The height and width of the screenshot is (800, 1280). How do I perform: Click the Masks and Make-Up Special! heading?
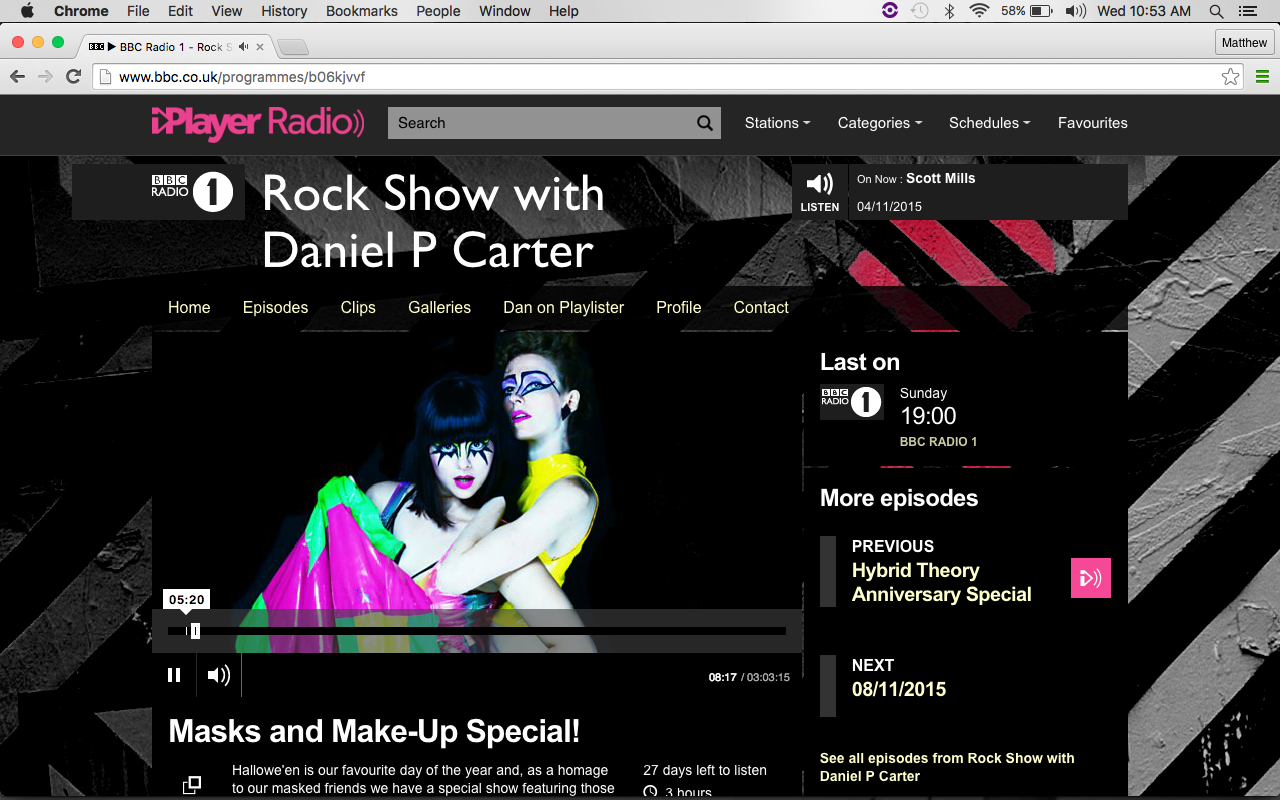374,731
